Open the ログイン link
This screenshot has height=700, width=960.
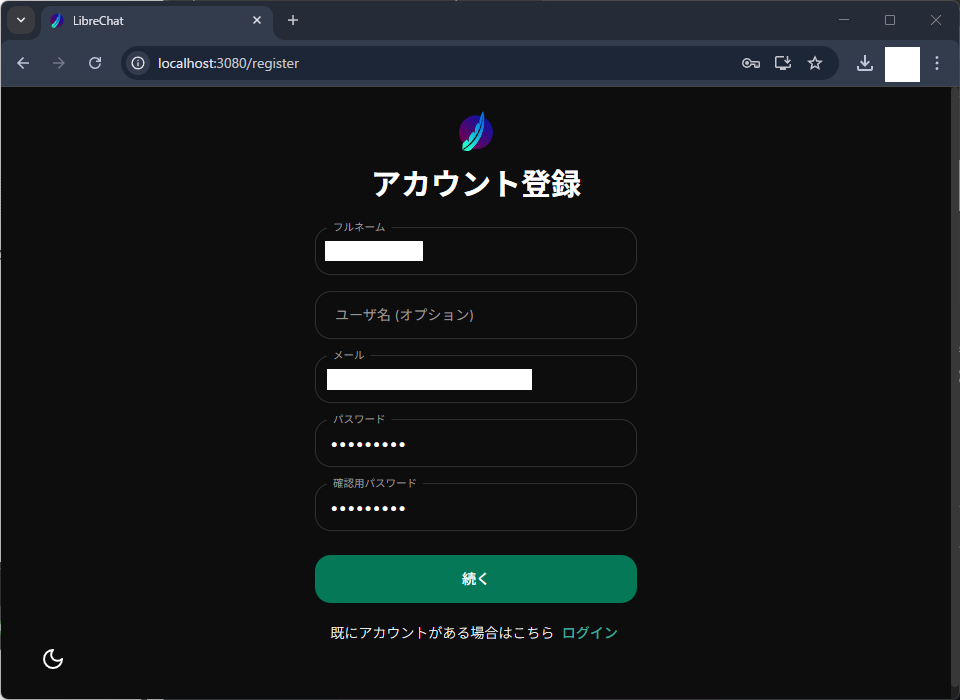590,633
